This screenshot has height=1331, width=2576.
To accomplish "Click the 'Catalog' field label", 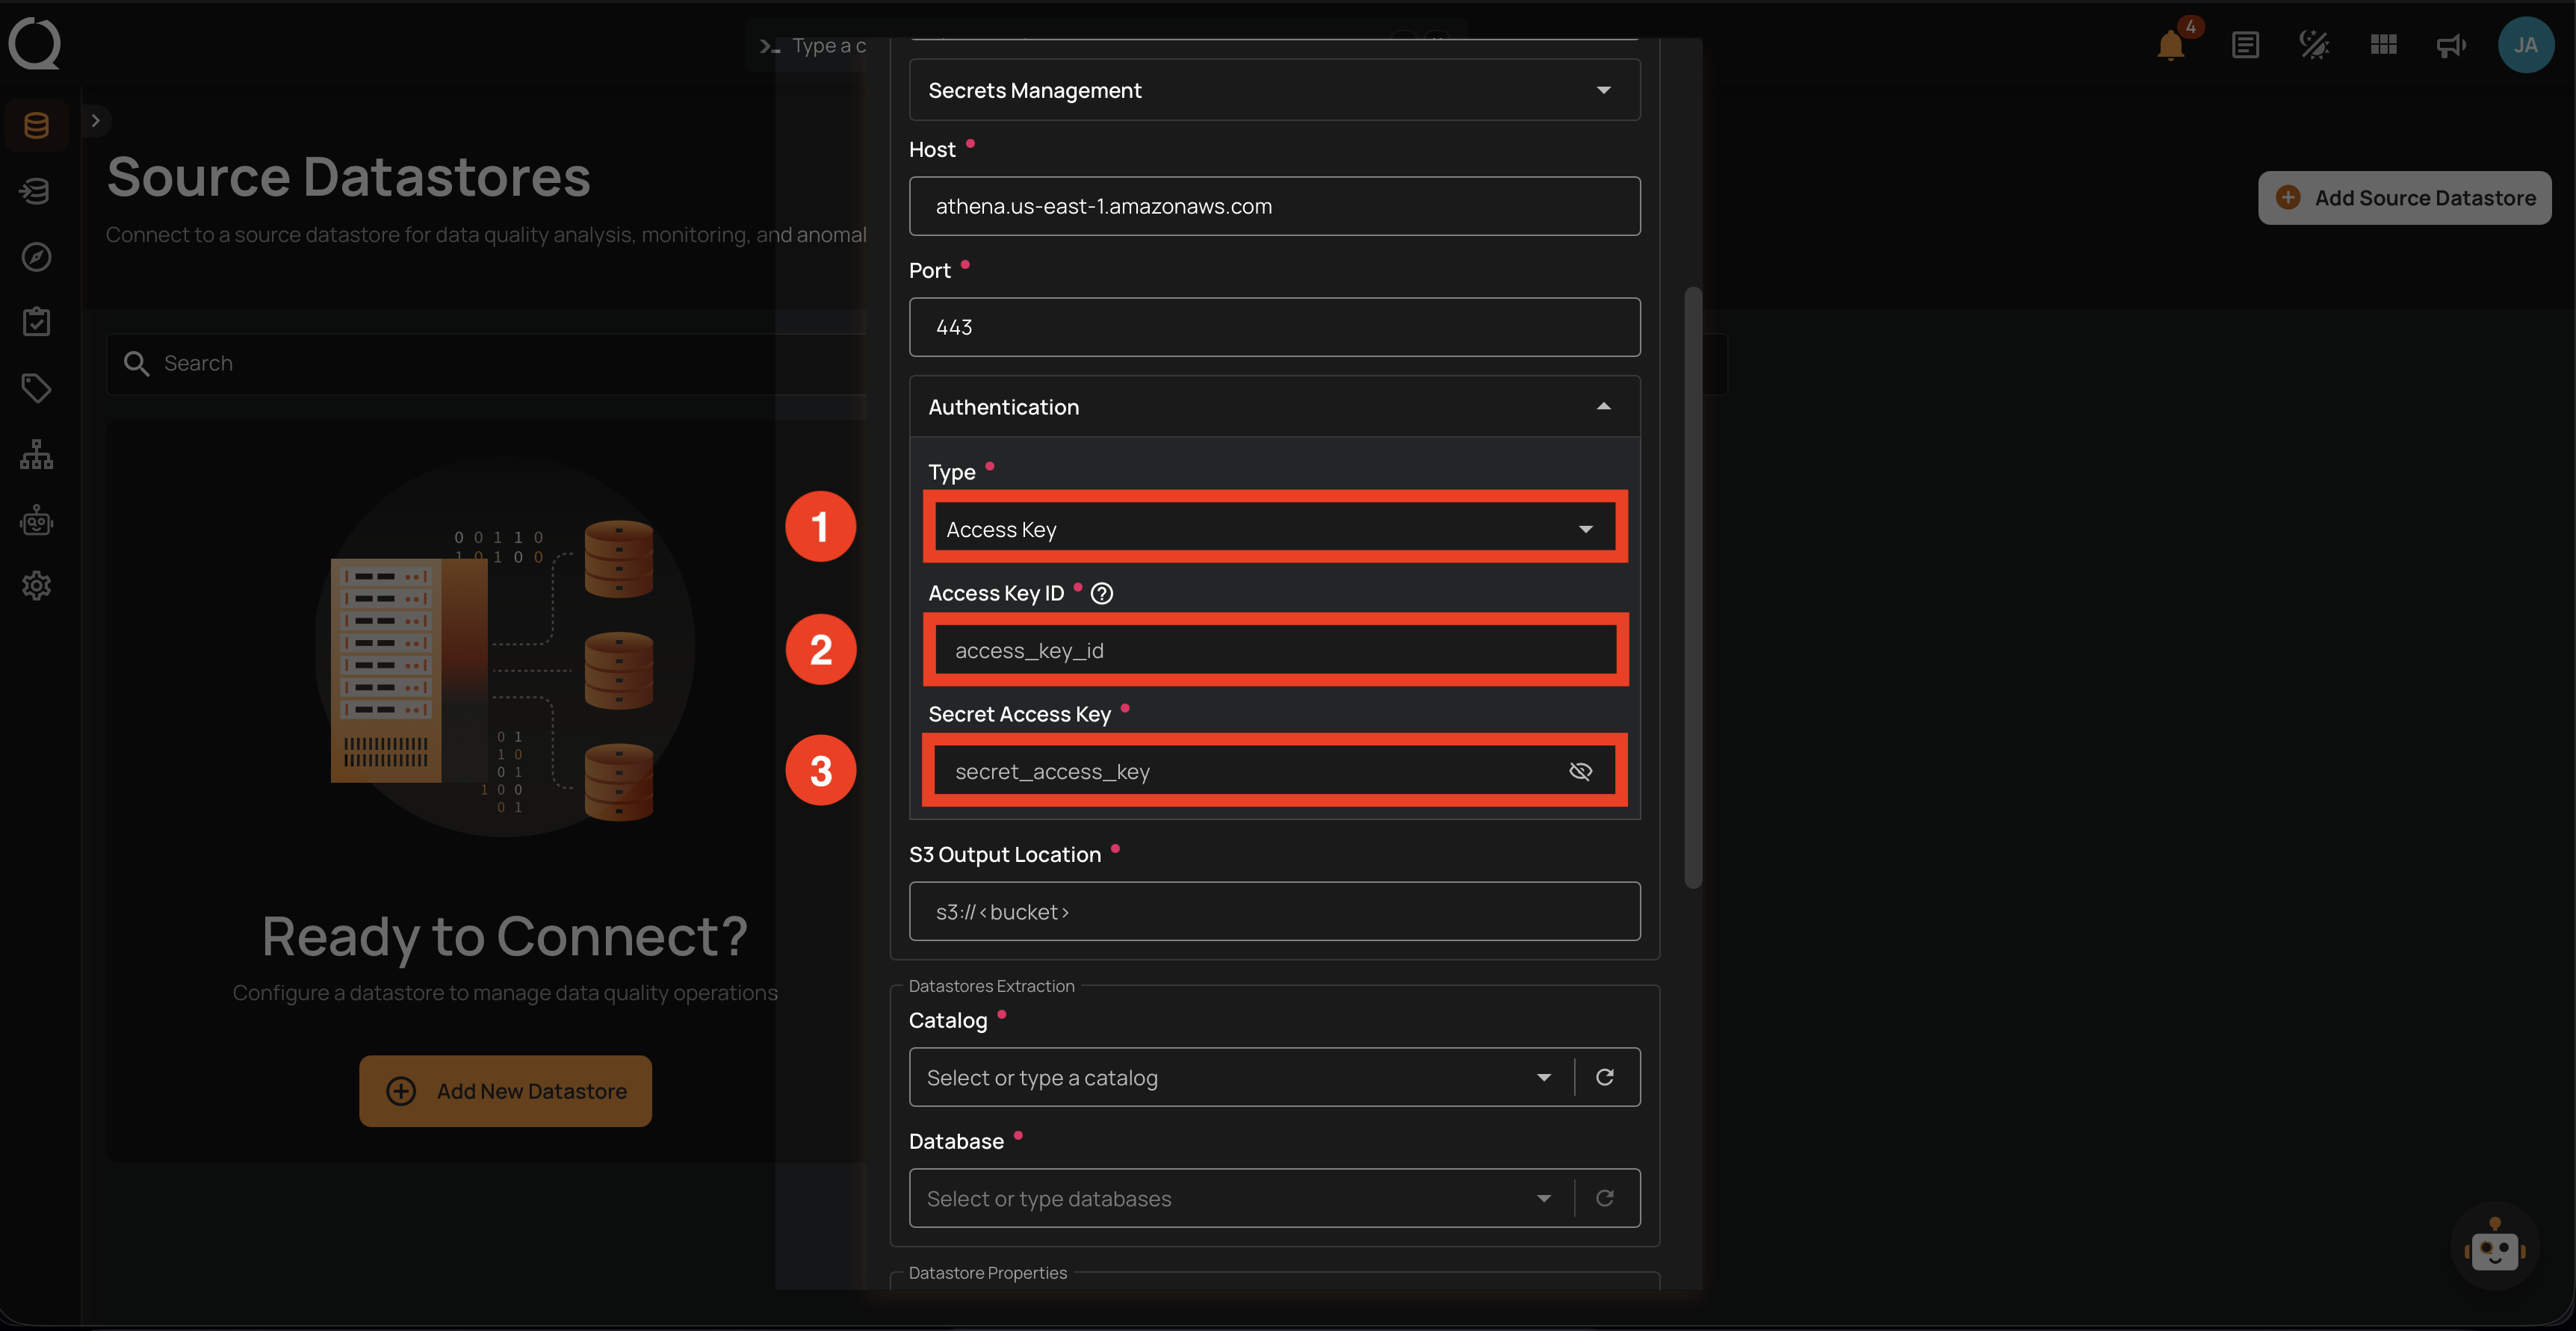I will (947, 1021).
